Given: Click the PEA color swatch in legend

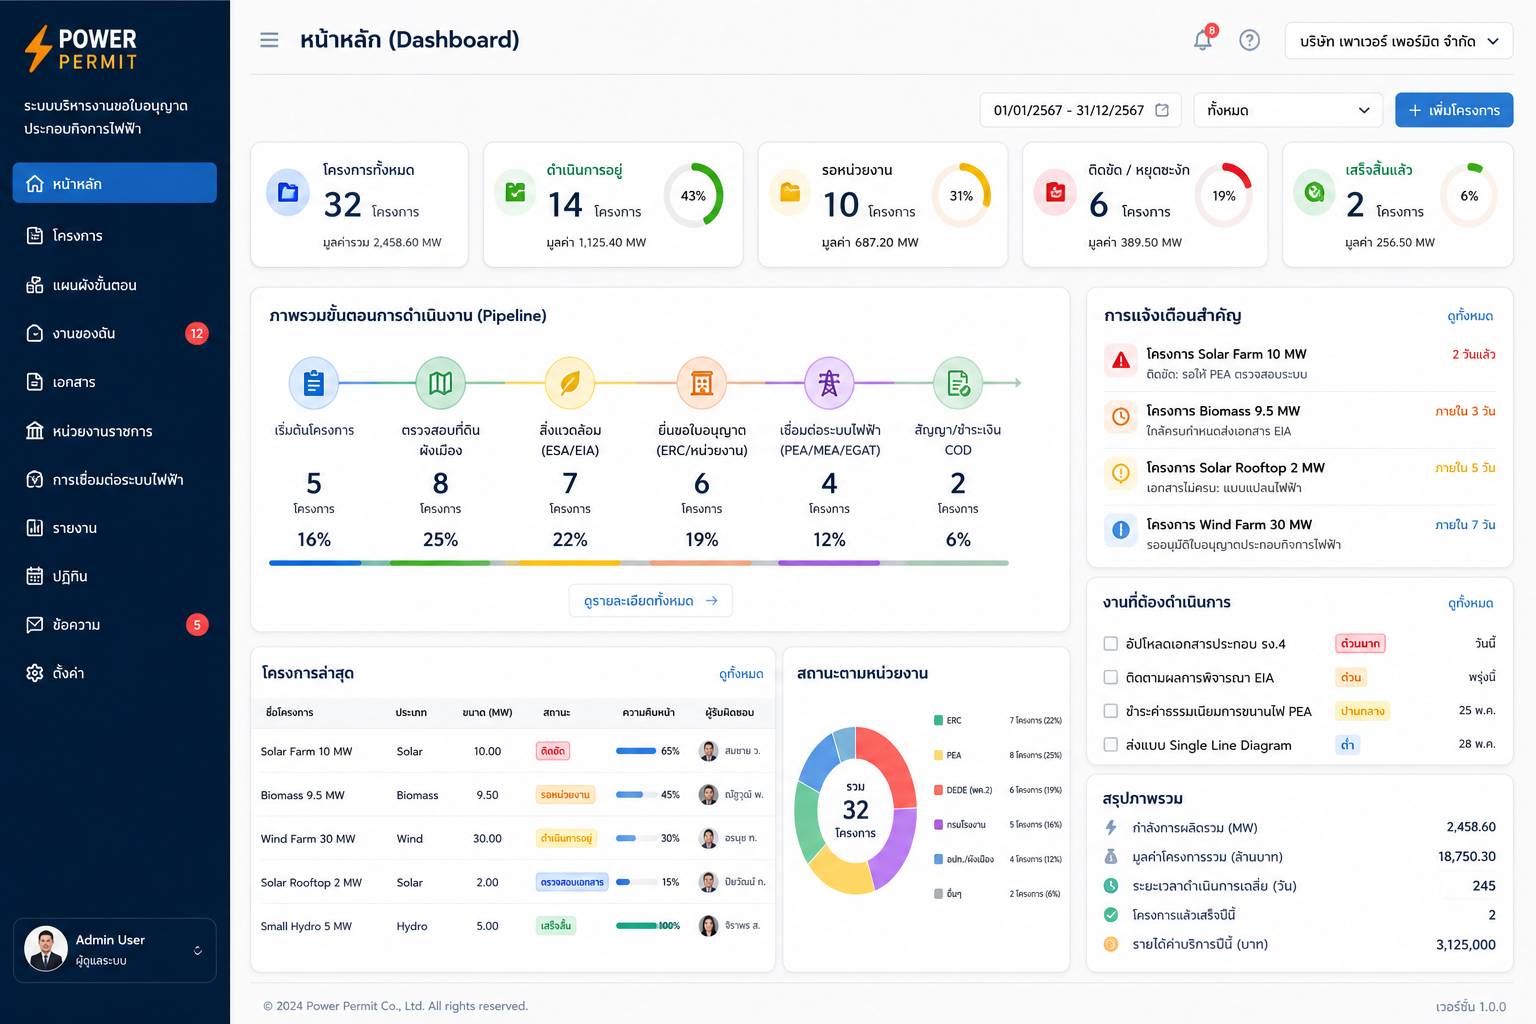Looking at the screenshot, I should click(938, 755).
